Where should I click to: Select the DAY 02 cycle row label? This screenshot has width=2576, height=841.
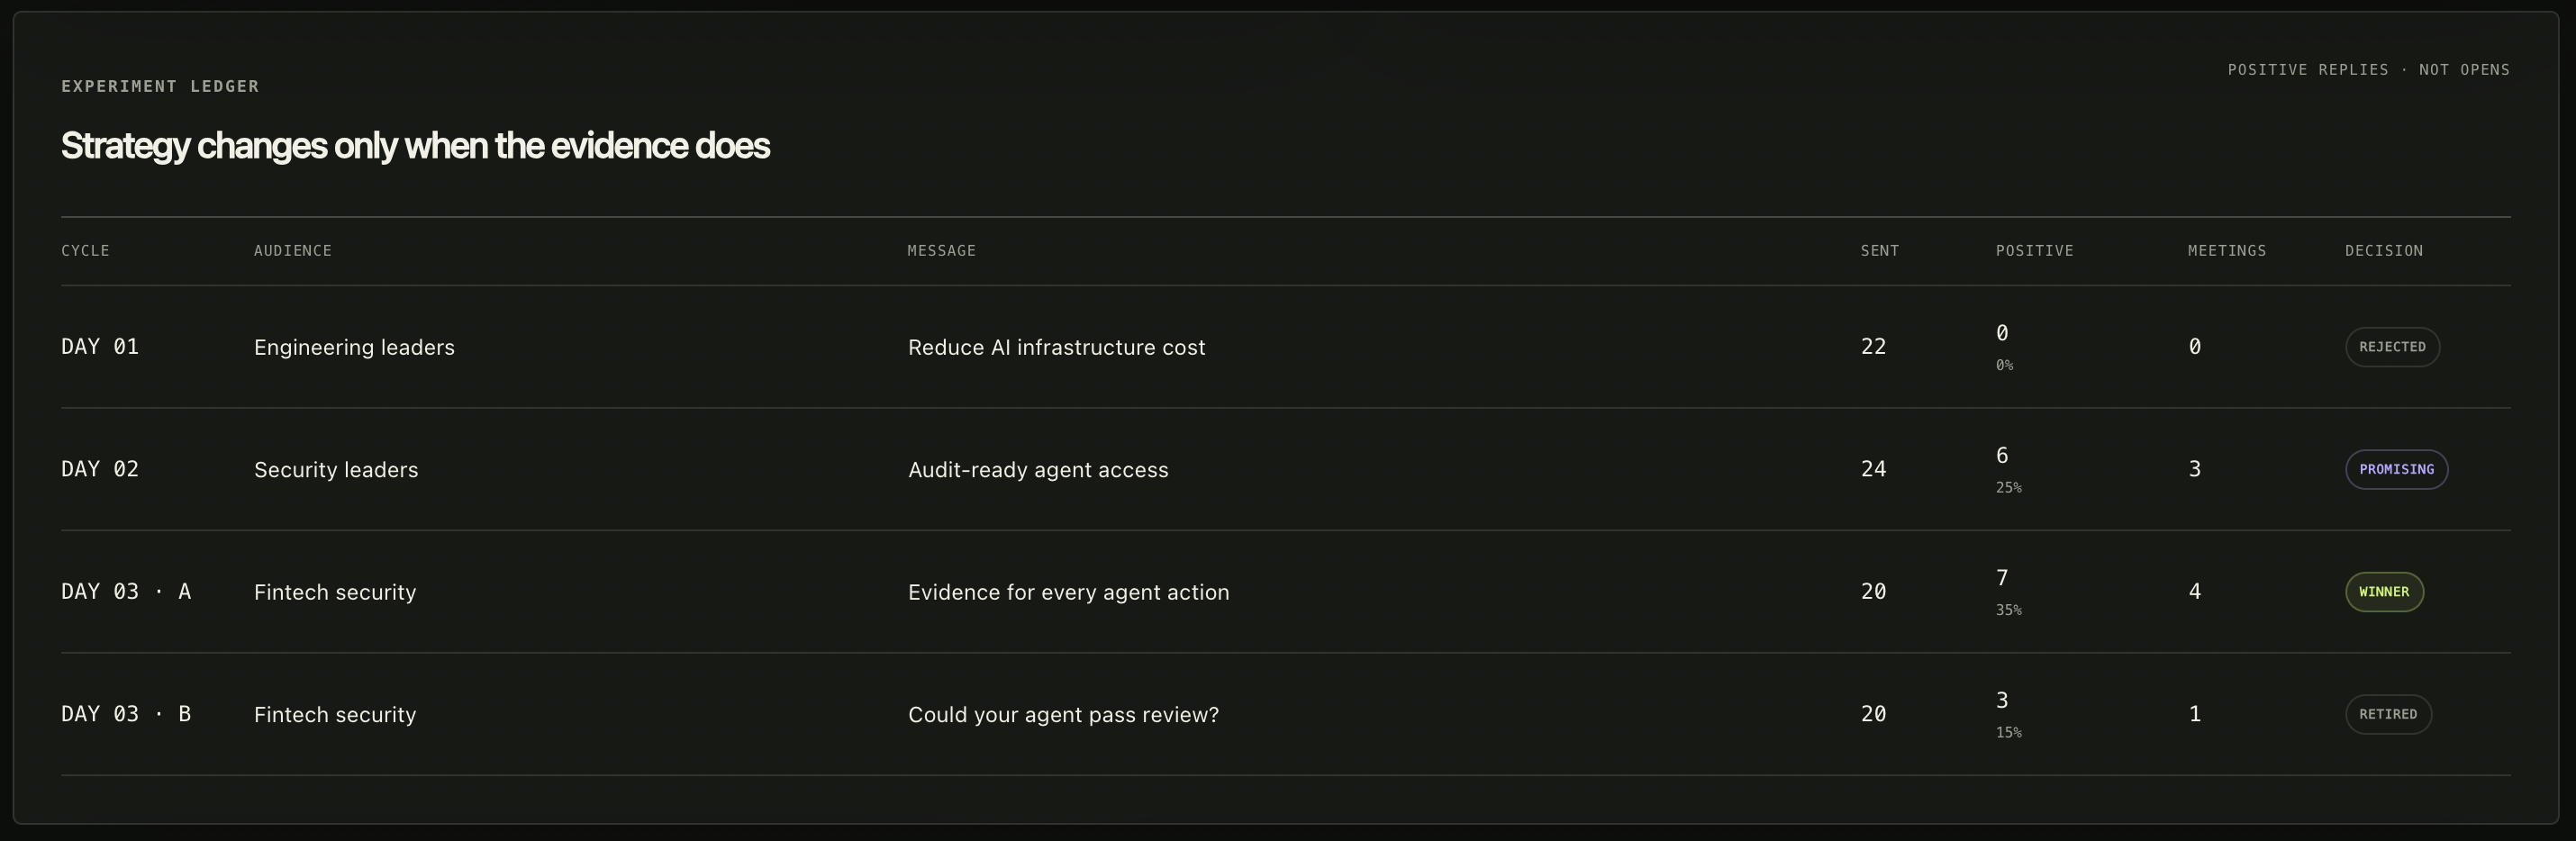coord(100,469)
